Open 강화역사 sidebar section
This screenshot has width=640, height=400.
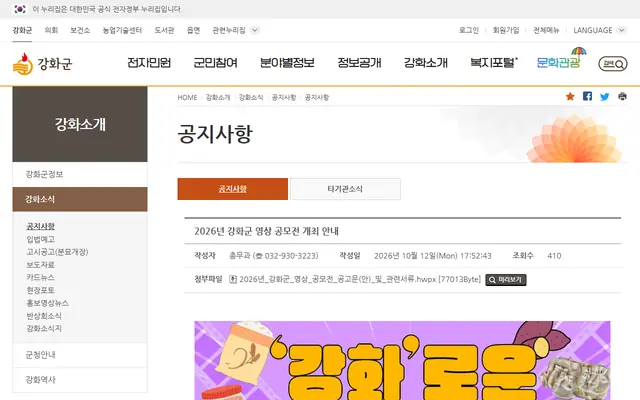(80, 380)
